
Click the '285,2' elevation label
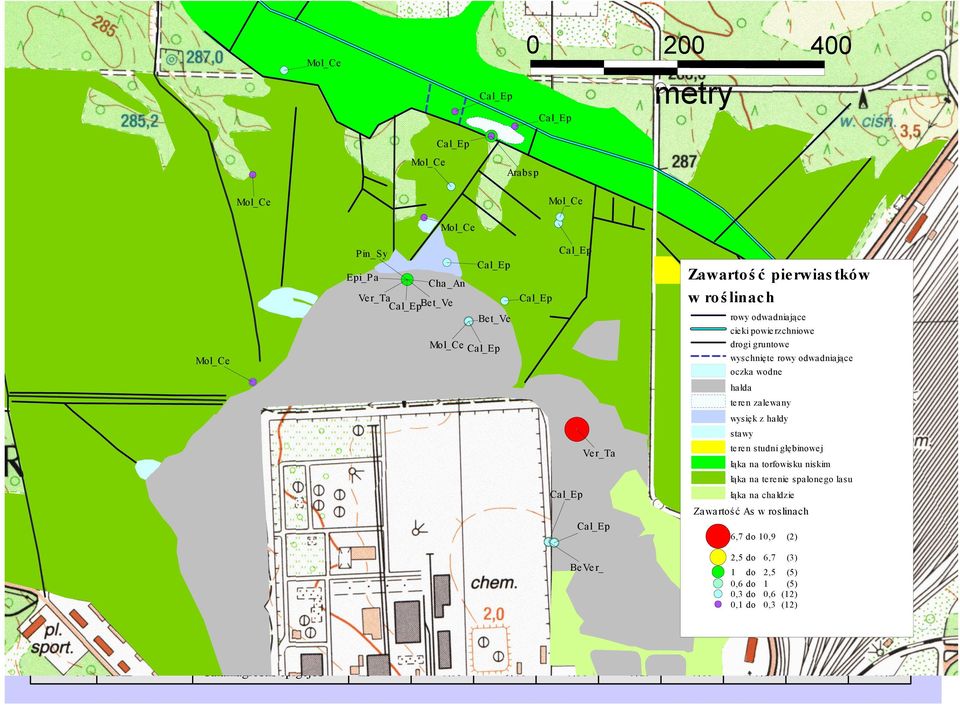pos(139,121)
